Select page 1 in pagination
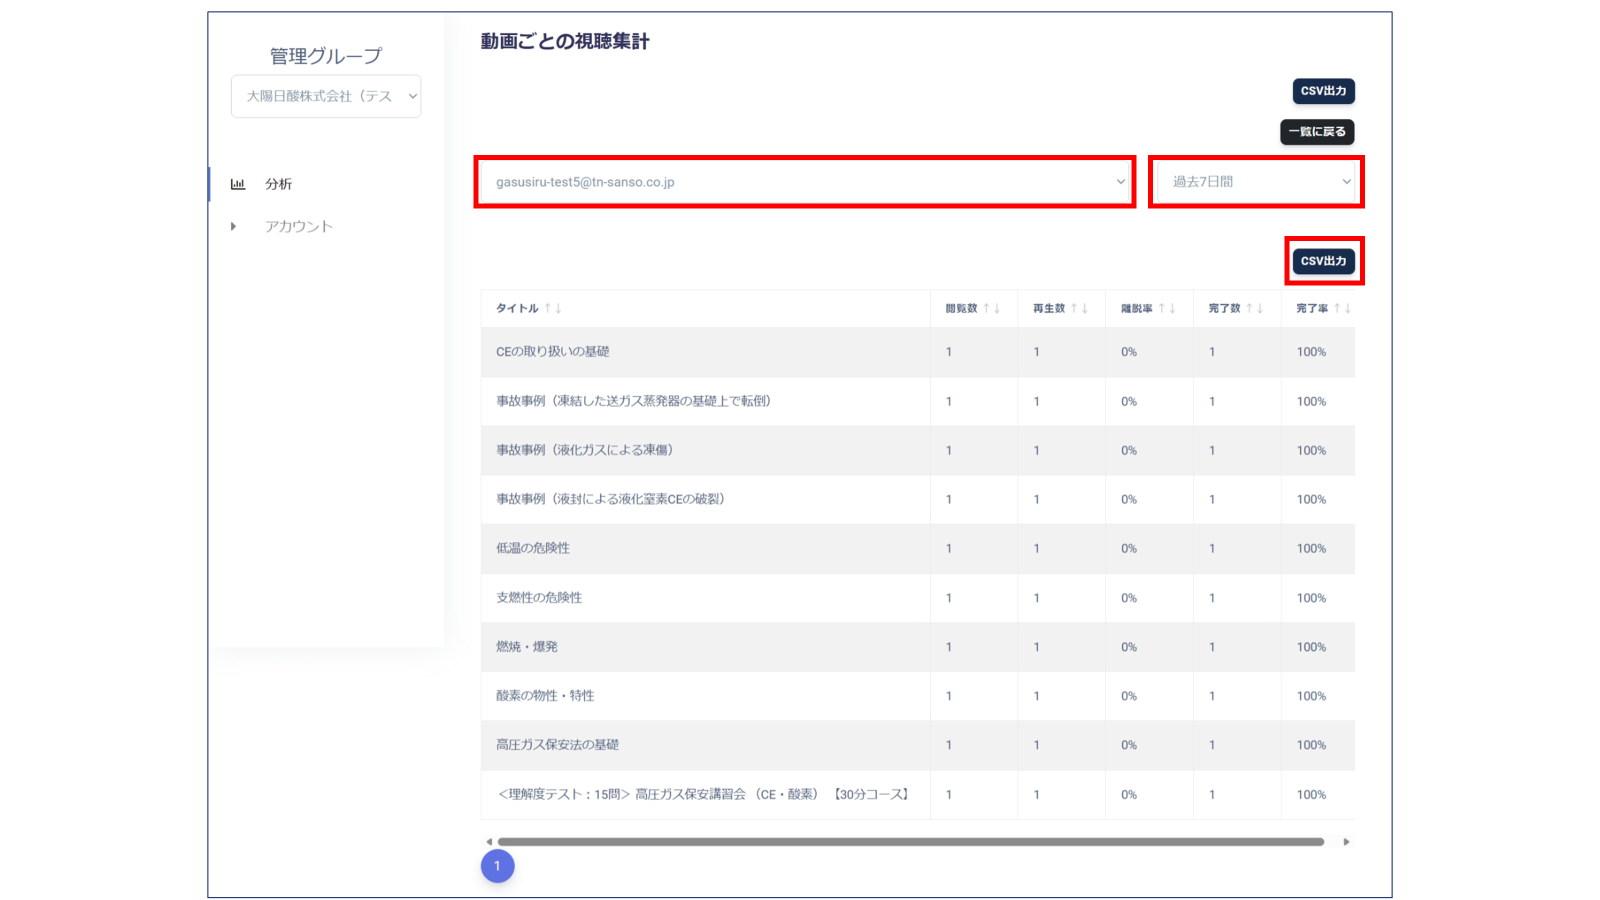Image resolution: width=1600 pixels, height=900 pixels. pos(498,866)
